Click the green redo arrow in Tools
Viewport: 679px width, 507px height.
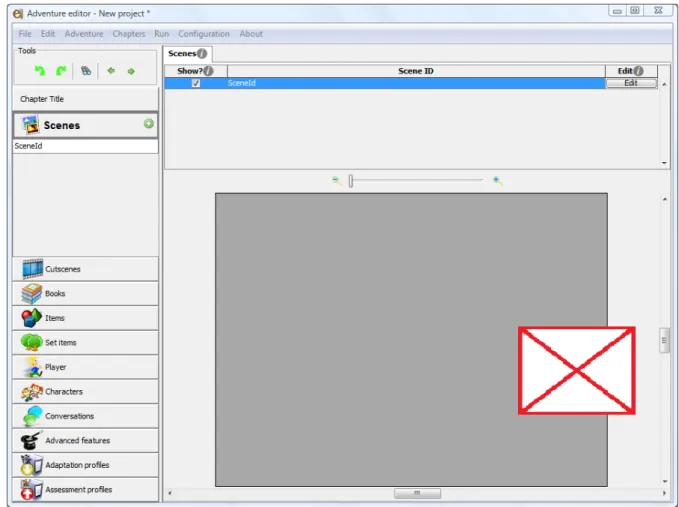click(61, 71)
